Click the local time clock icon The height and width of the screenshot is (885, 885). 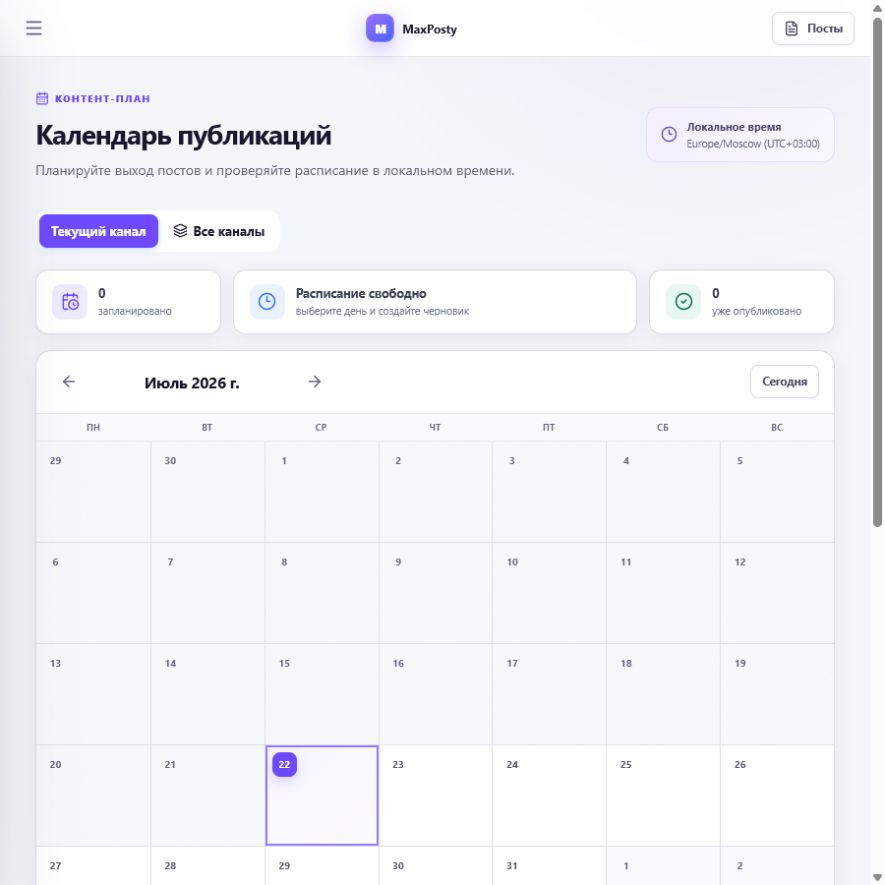[x=669, y=134]
